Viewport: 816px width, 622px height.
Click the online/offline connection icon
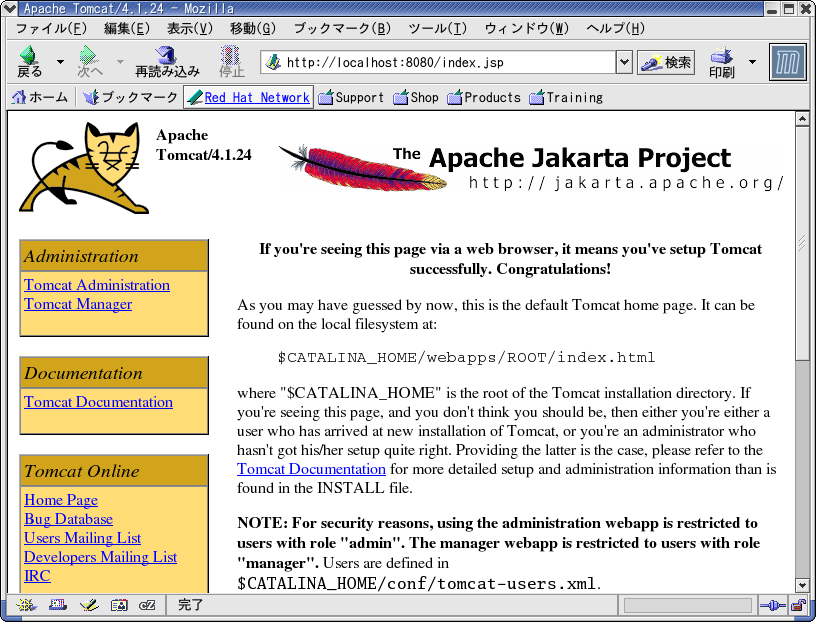(772, 605)
